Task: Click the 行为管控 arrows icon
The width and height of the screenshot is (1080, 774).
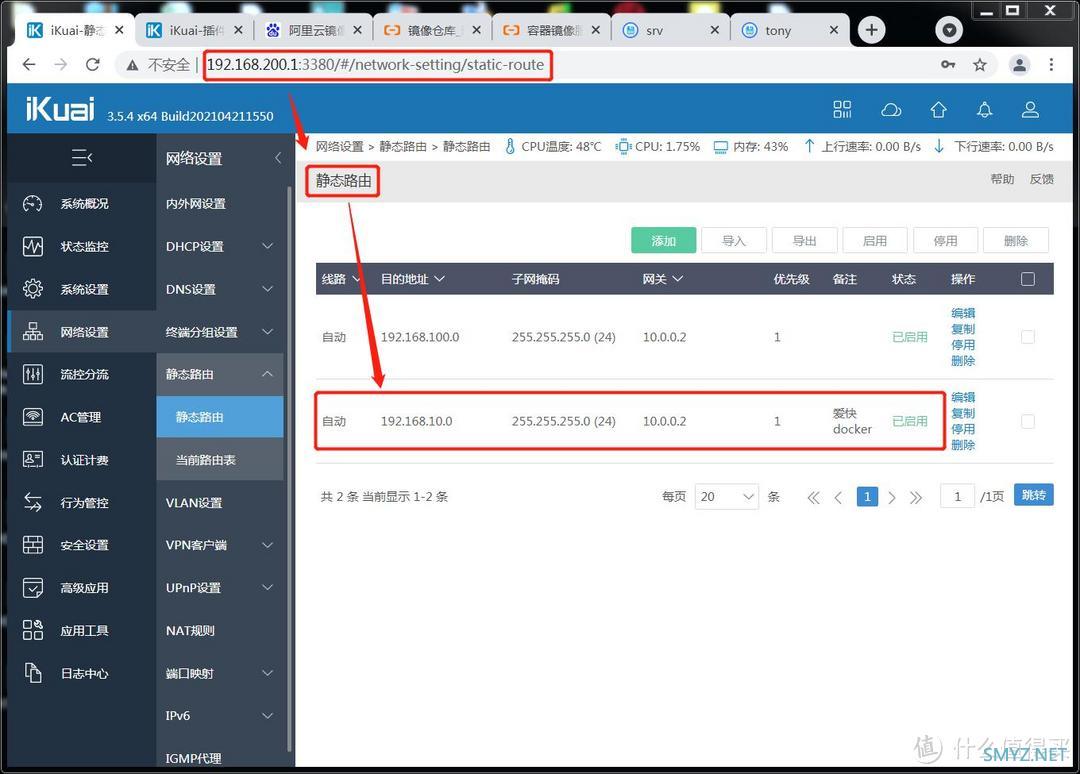Action: (x=33, y=502)
